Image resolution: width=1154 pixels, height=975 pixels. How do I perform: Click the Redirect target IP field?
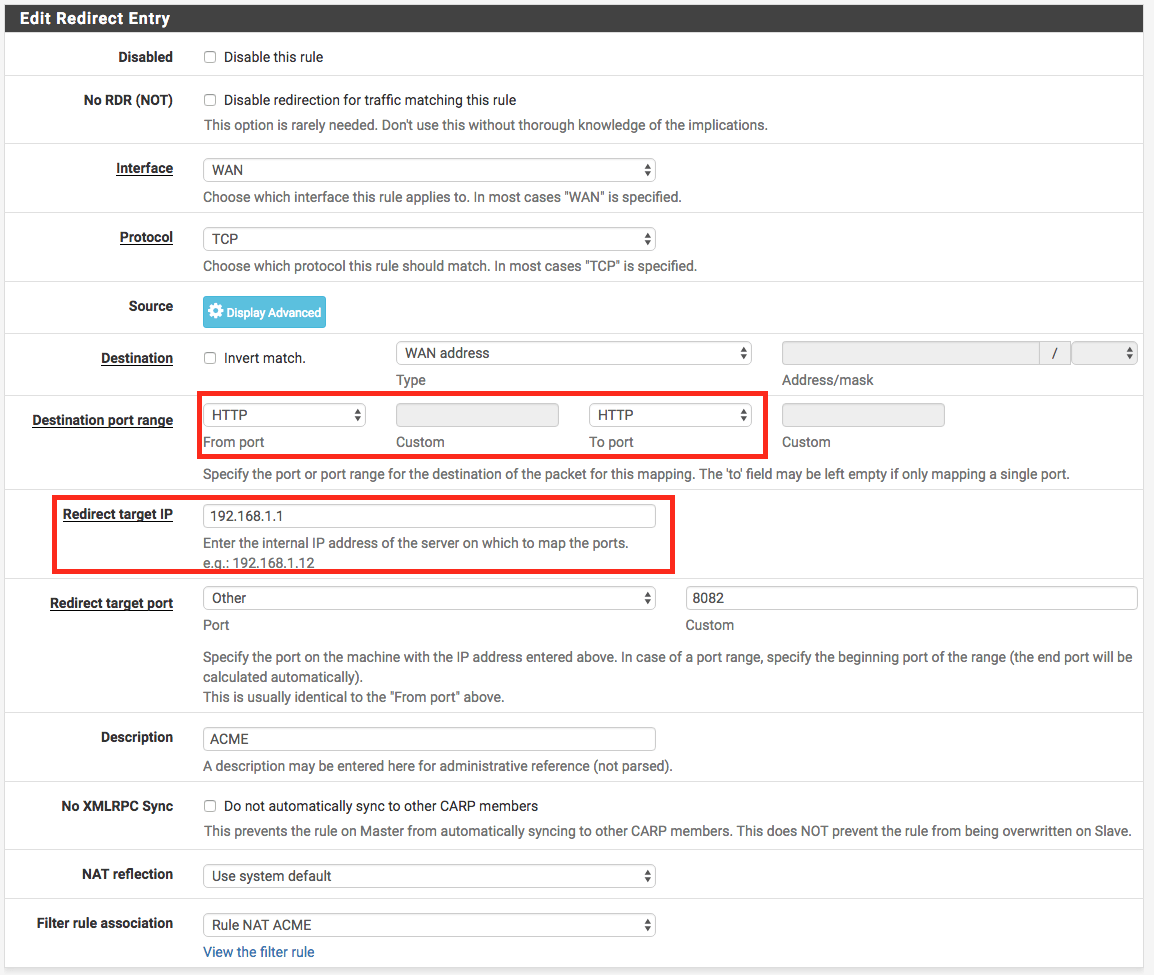(429, 516)
